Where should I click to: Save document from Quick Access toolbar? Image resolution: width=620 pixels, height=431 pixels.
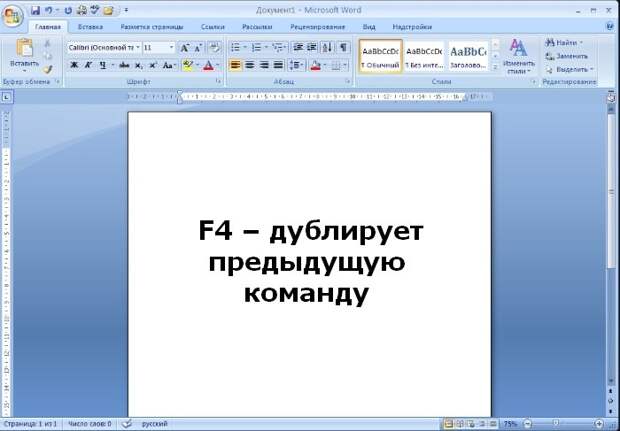coord(36,9)
